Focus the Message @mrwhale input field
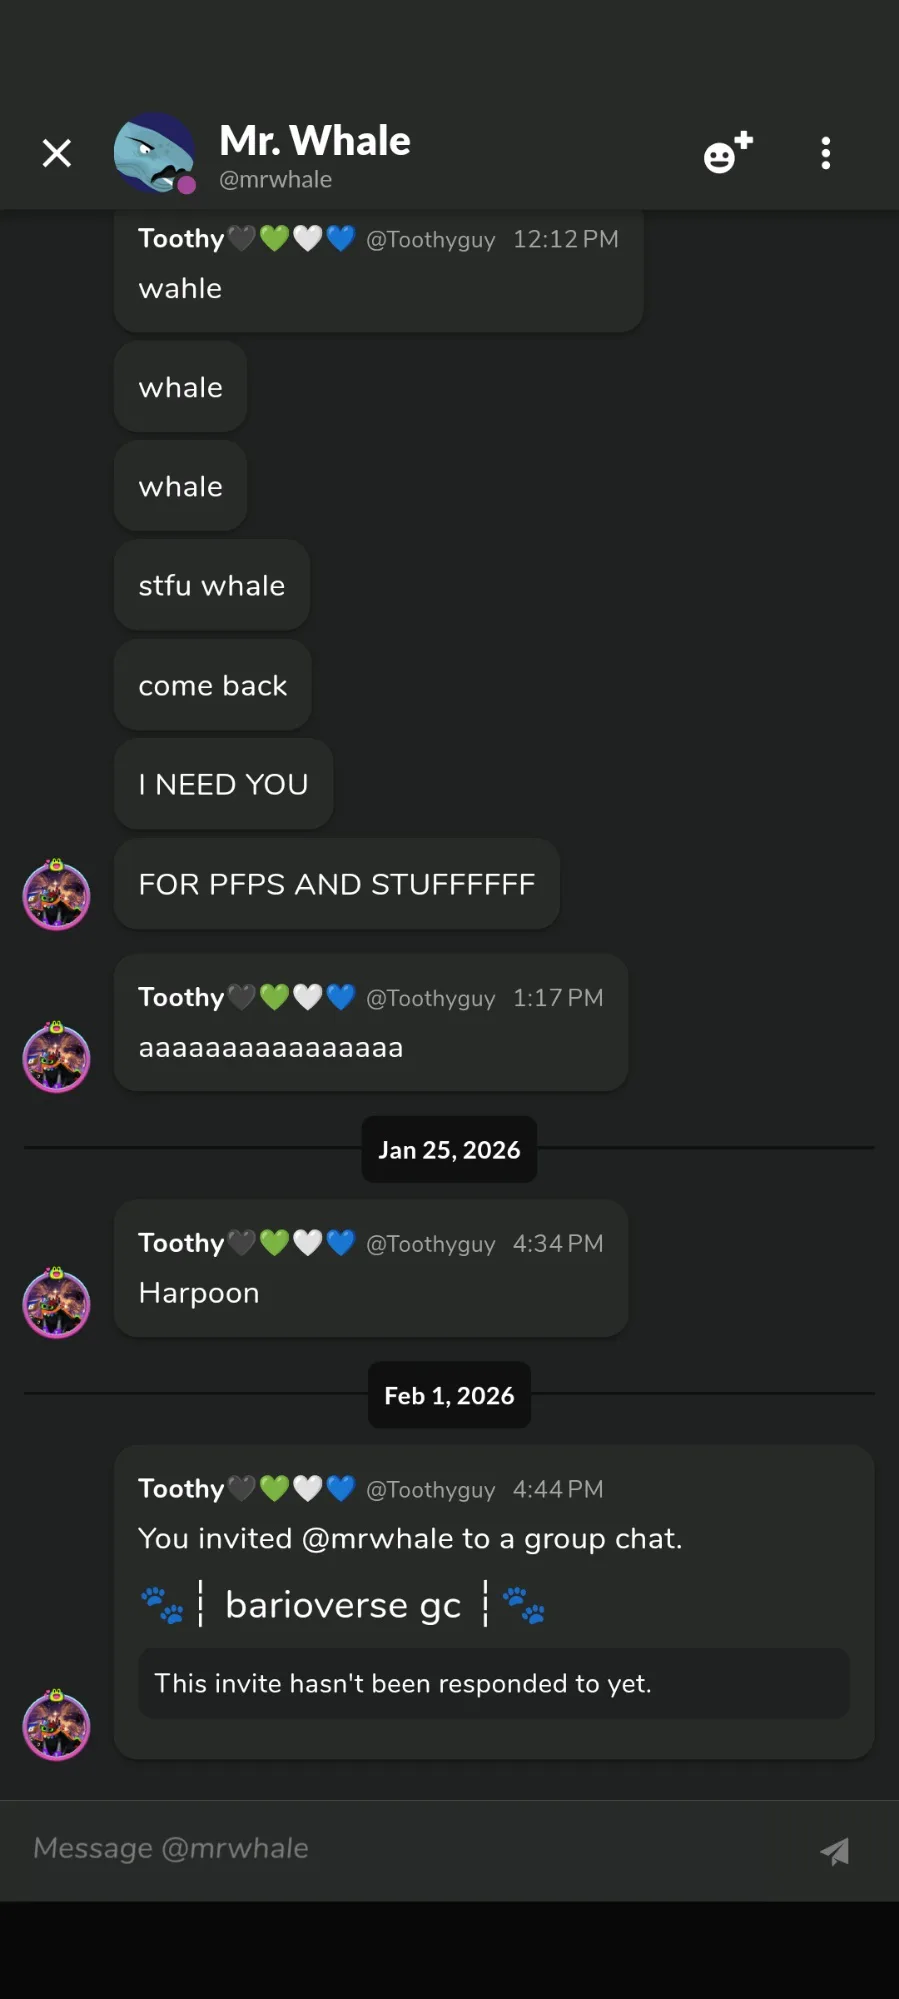 click(400, 1849)
